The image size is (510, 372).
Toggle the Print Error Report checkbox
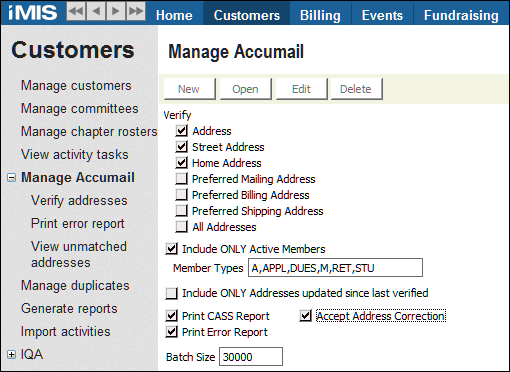172,332
